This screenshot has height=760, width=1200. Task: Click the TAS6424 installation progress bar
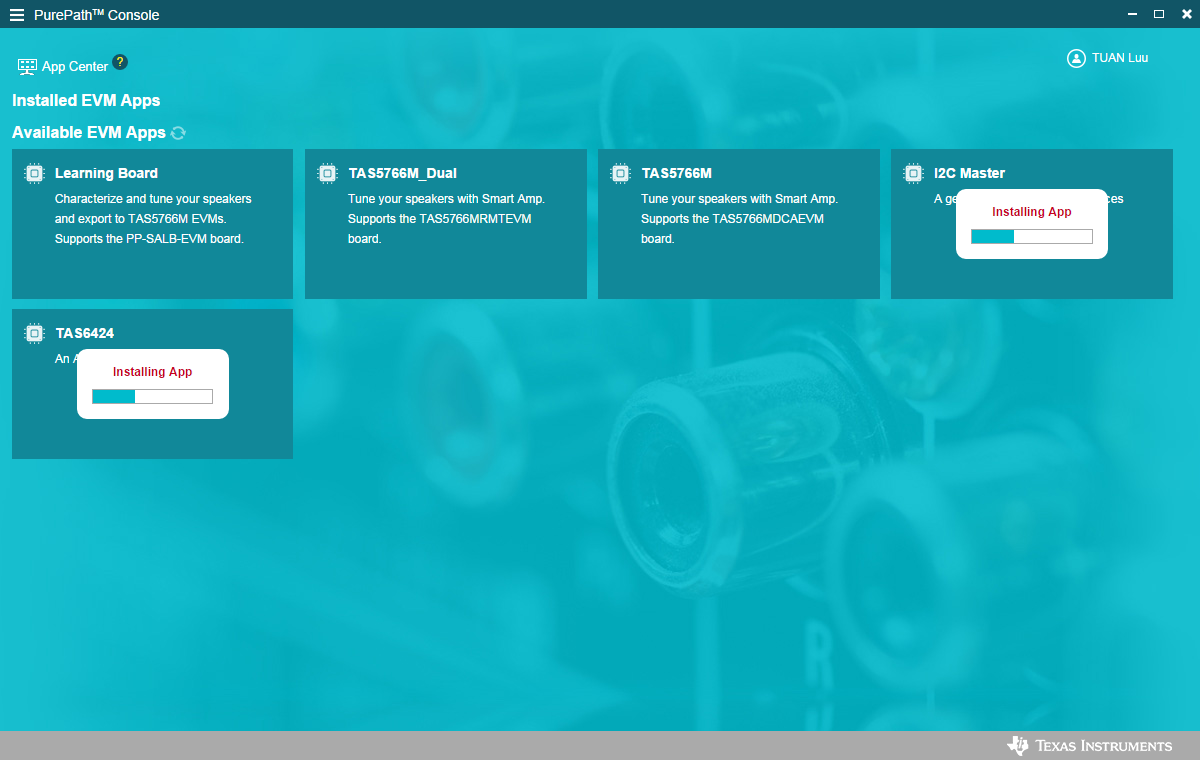[152, 397]
